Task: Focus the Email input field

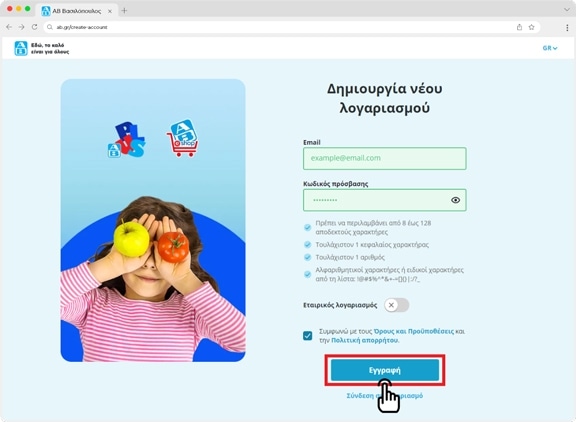Action: point(385,158)
